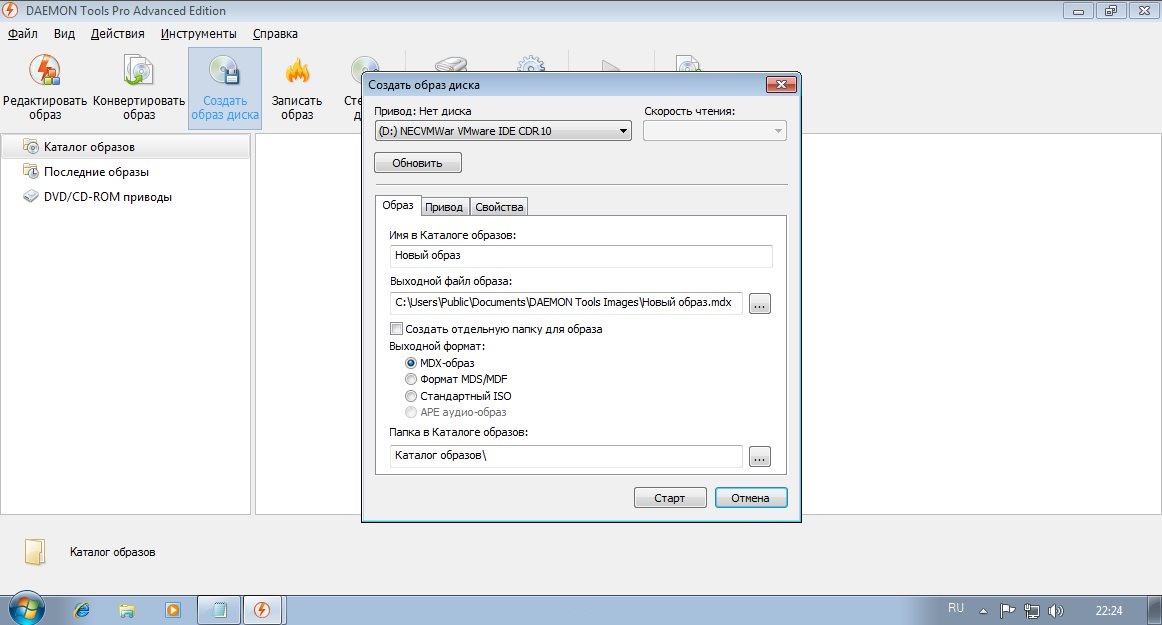Show hidden tray icons arrow
The height and width of the screenshot is (625, 1162).
983,611
